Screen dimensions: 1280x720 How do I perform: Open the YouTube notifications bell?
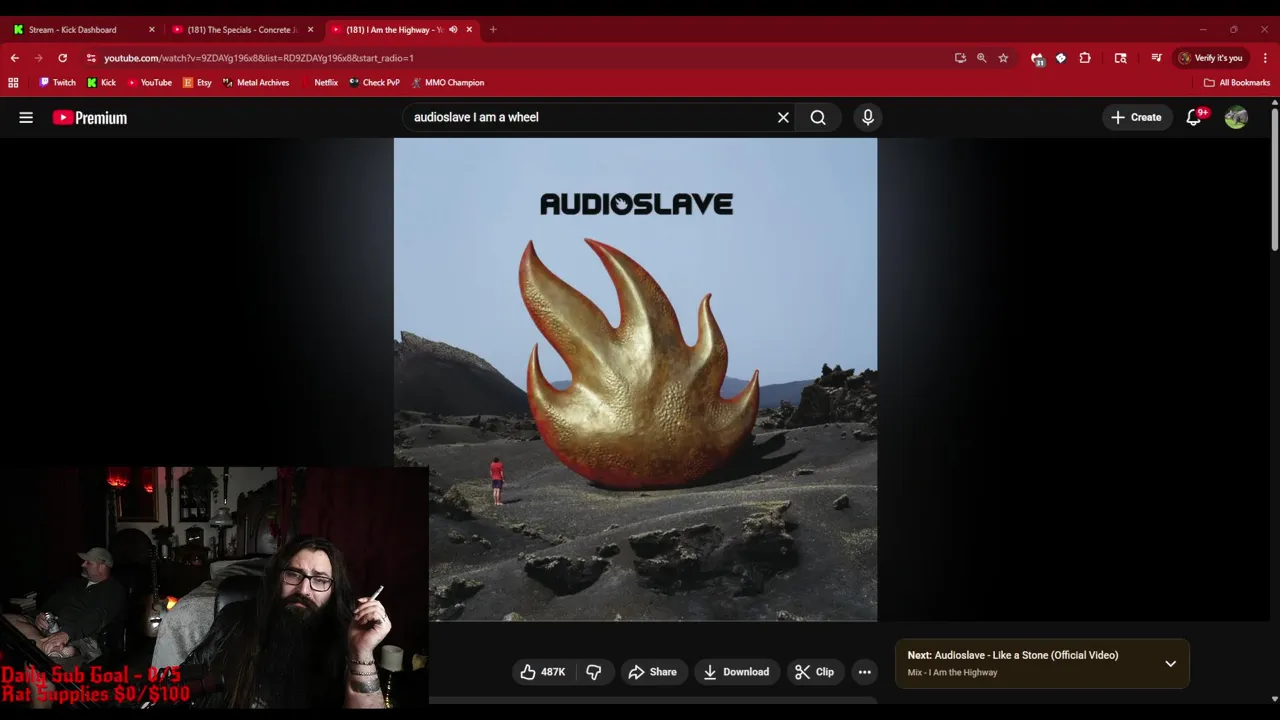1193,117
